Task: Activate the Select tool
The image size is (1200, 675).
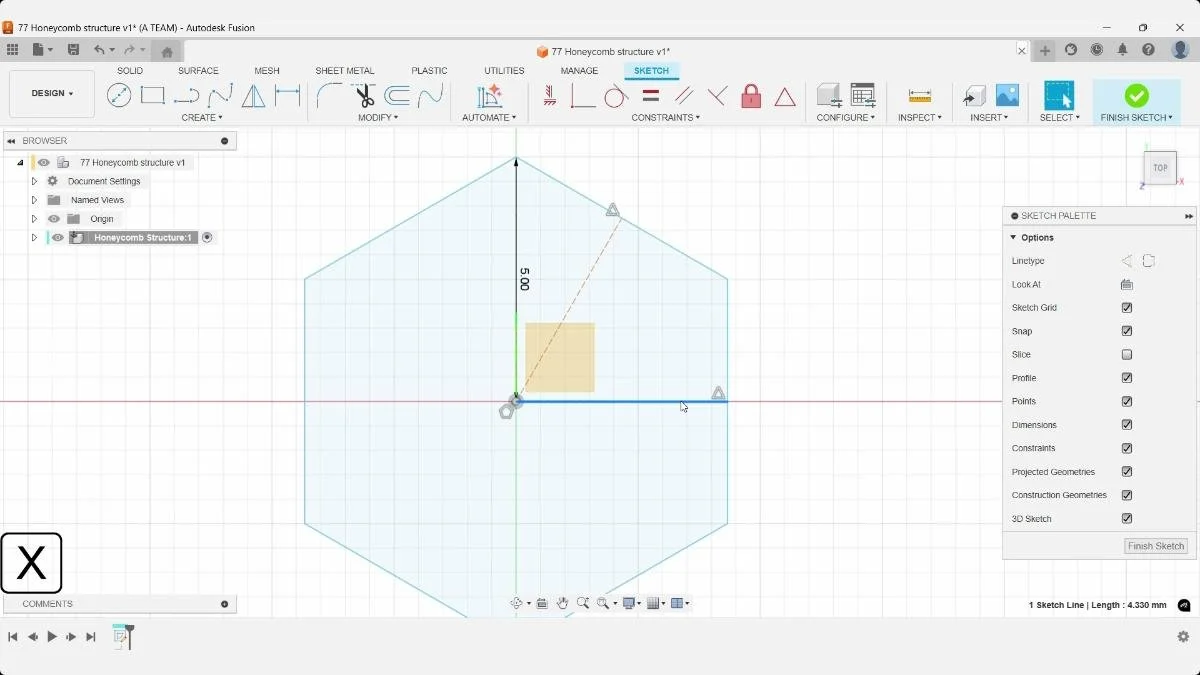Action: click(1059, 96)
